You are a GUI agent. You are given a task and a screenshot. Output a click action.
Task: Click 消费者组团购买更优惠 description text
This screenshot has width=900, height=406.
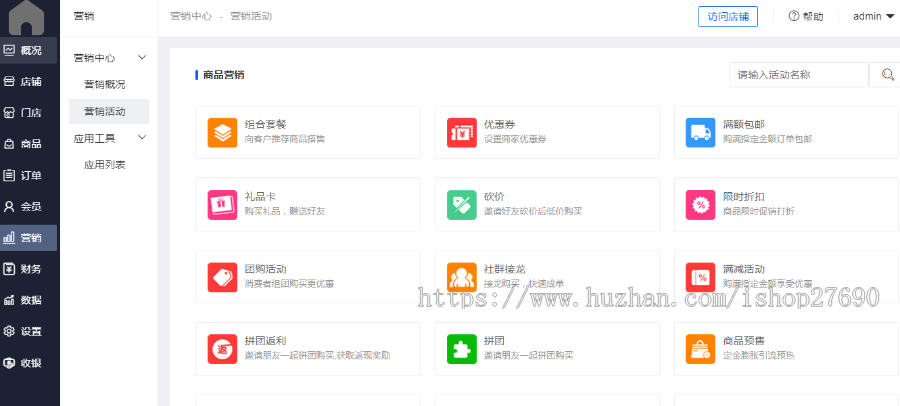pyautogui.click(x=289, y=284)
